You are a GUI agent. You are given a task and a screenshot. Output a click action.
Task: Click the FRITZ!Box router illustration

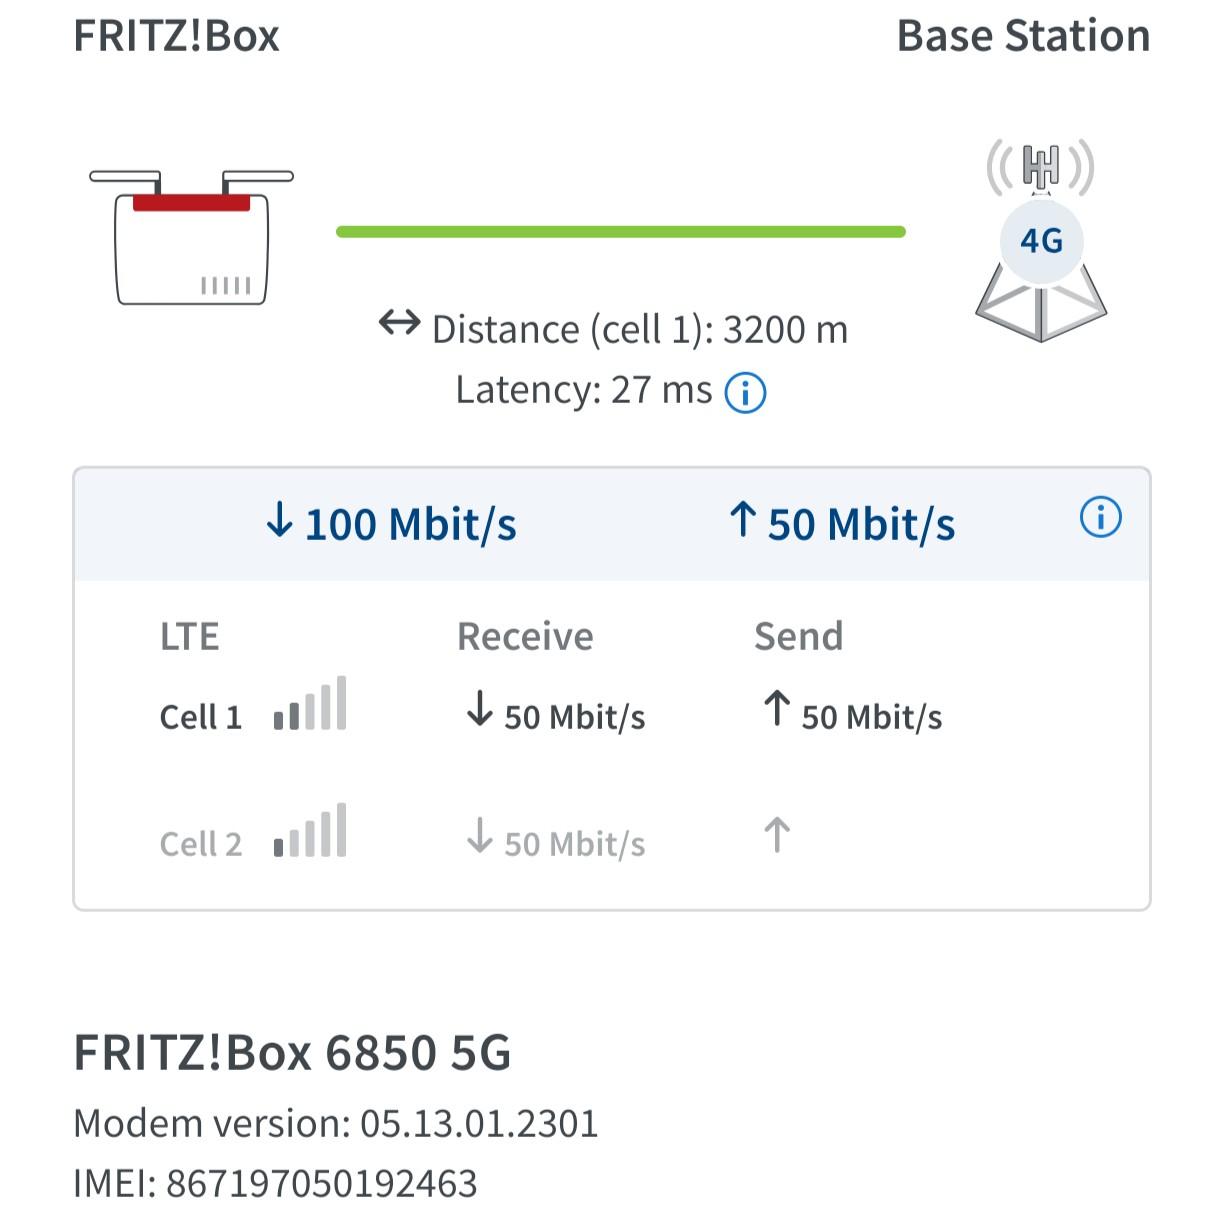[x=192, y=238]
